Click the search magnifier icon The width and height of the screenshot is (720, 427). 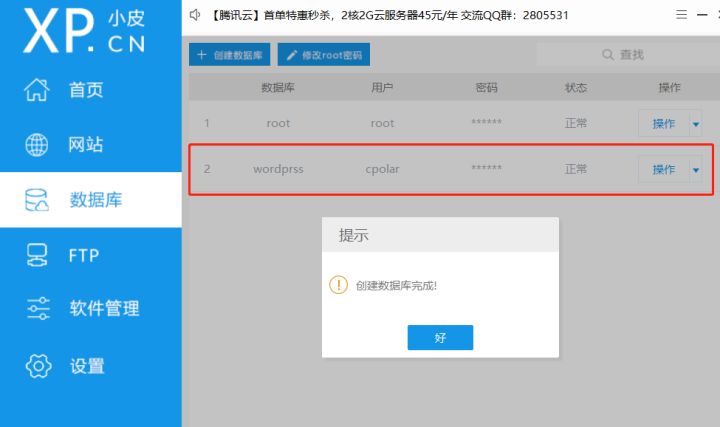click(x=608, y=55)
